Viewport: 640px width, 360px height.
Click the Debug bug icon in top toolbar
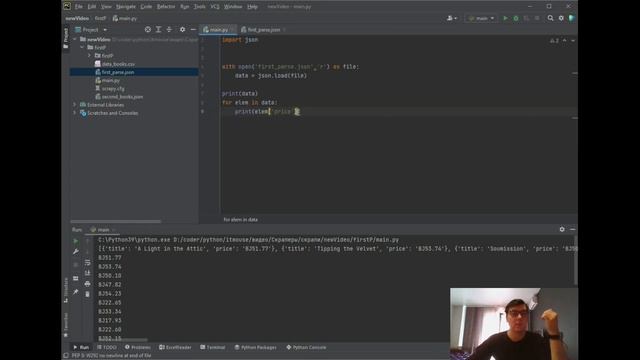coord(516,18)
